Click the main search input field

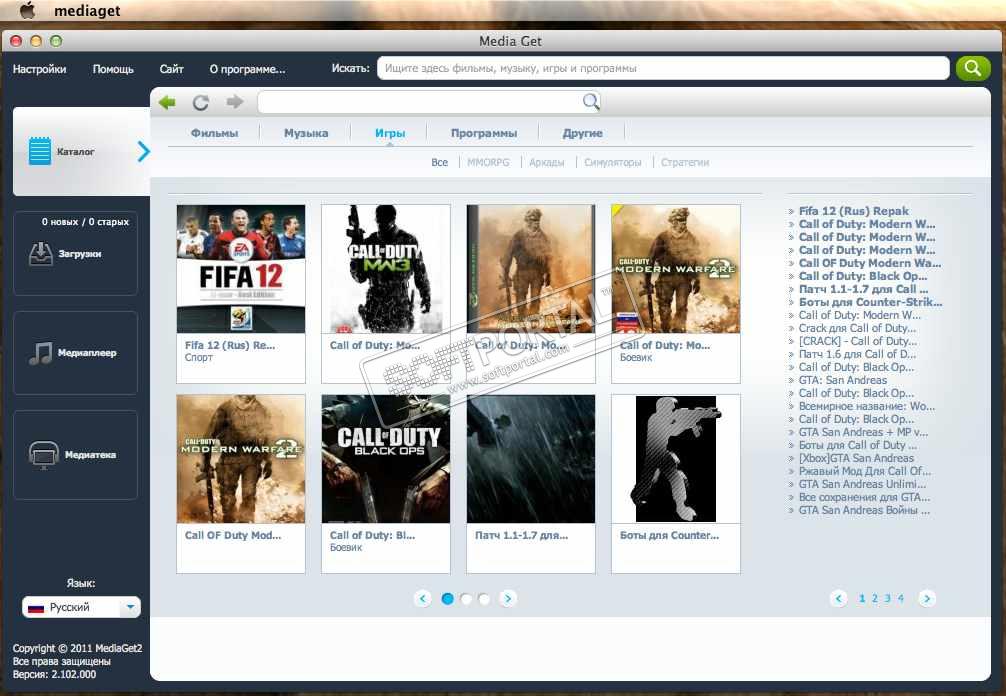663,68
